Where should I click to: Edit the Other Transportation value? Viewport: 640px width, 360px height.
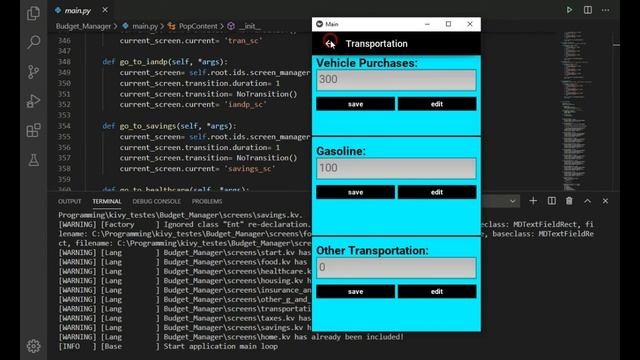[x=437, y=291]
